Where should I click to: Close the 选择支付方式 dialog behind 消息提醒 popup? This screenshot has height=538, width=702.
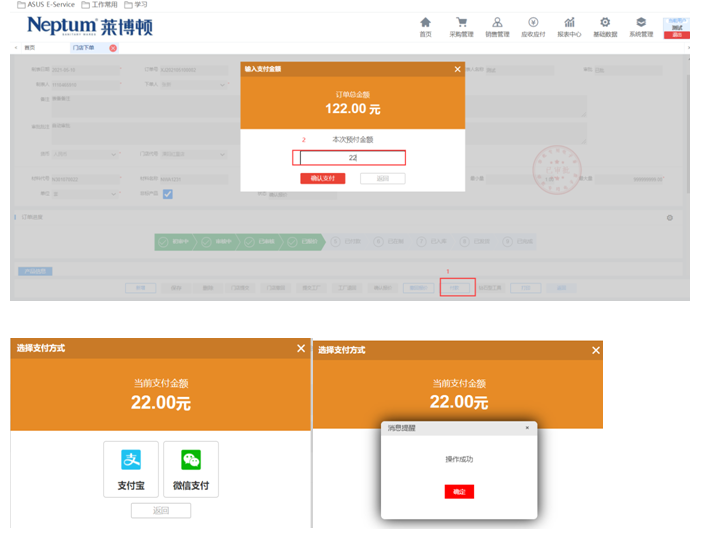pos(595,350)
